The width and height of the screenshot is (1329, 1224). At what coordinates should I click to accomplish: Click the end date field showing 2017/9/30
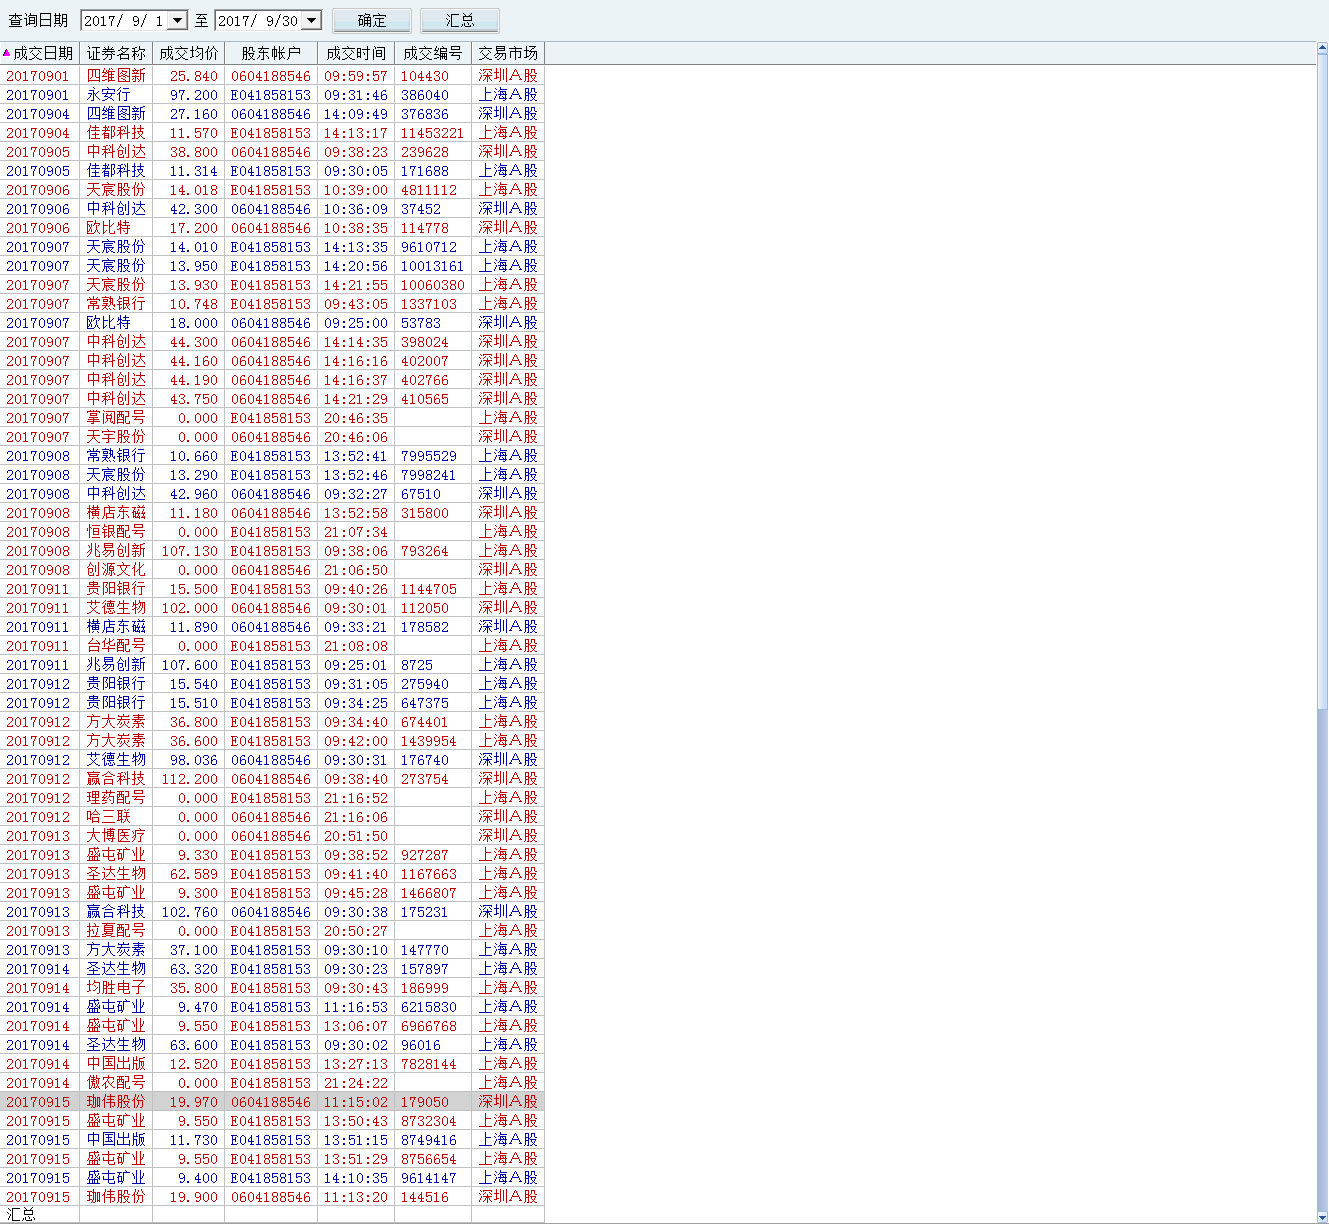click(257, 21)
